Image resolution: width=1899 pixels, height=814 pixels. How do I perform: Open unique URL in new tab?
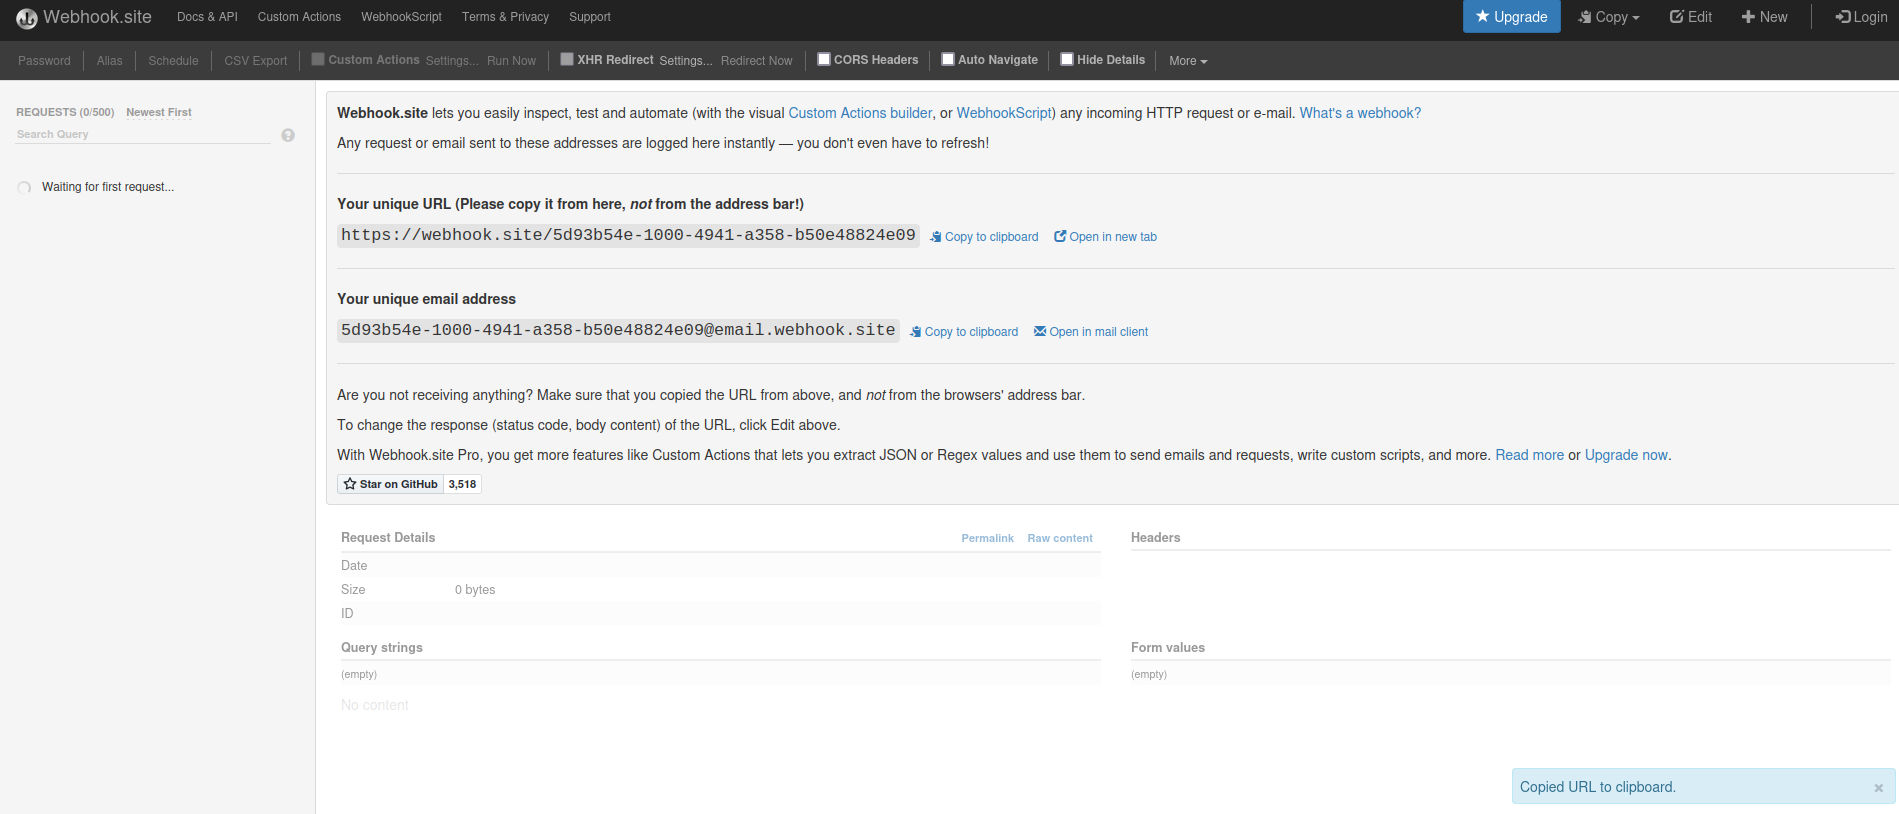click(1105, 237)
